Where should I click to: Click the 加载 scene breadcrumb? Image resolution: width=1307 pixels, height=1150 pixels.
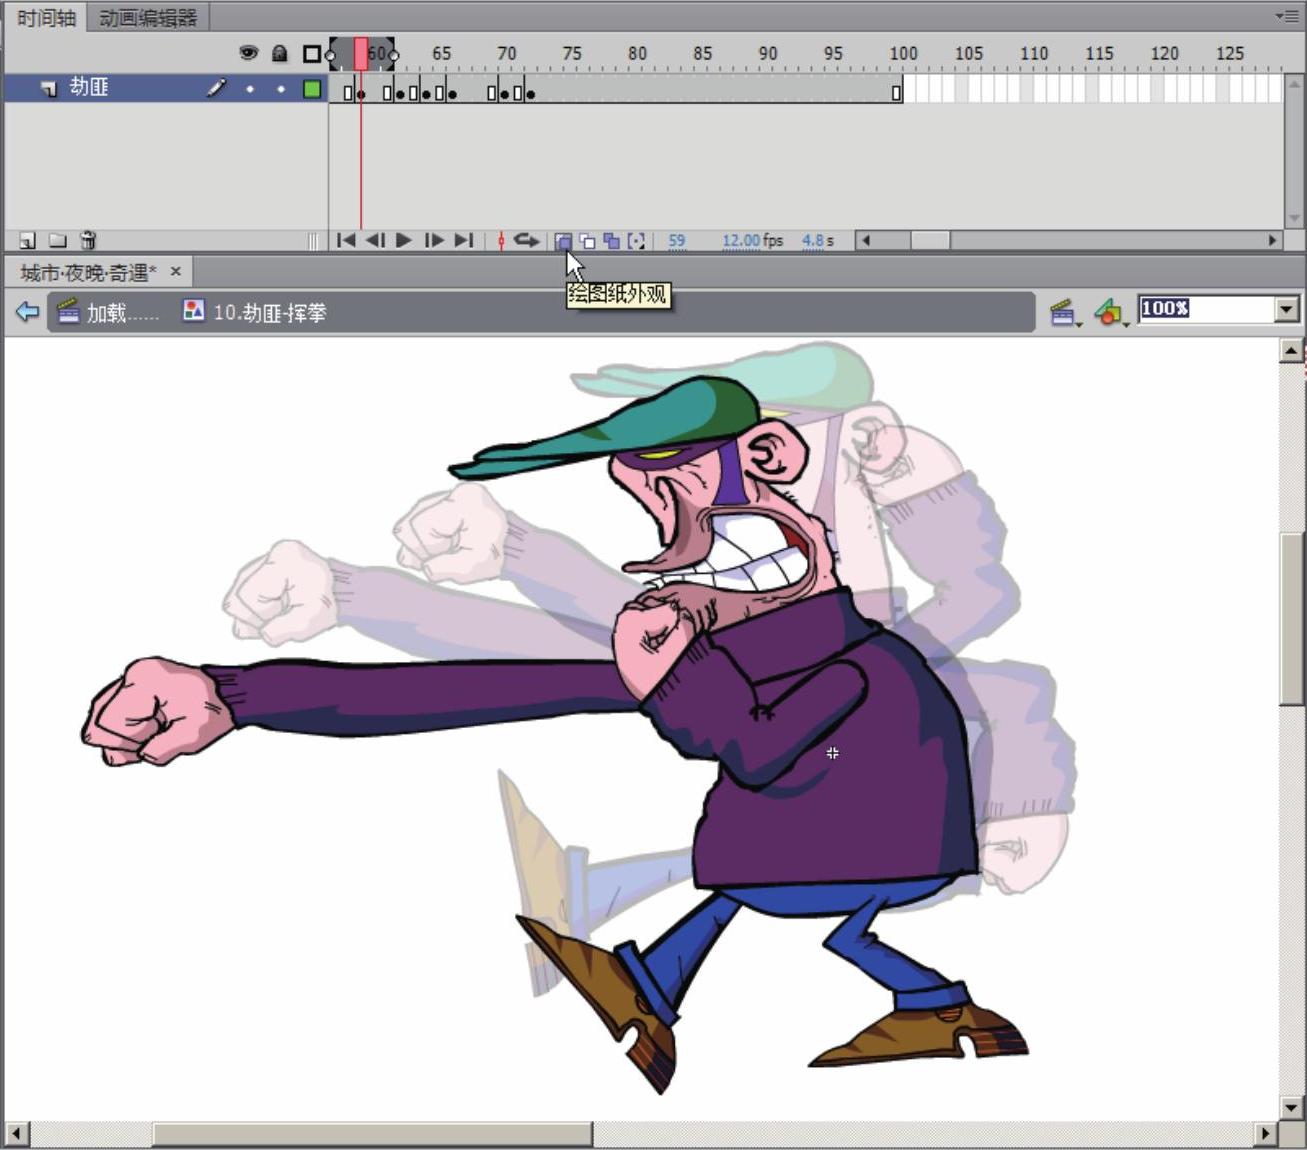(x=109, y=313)
